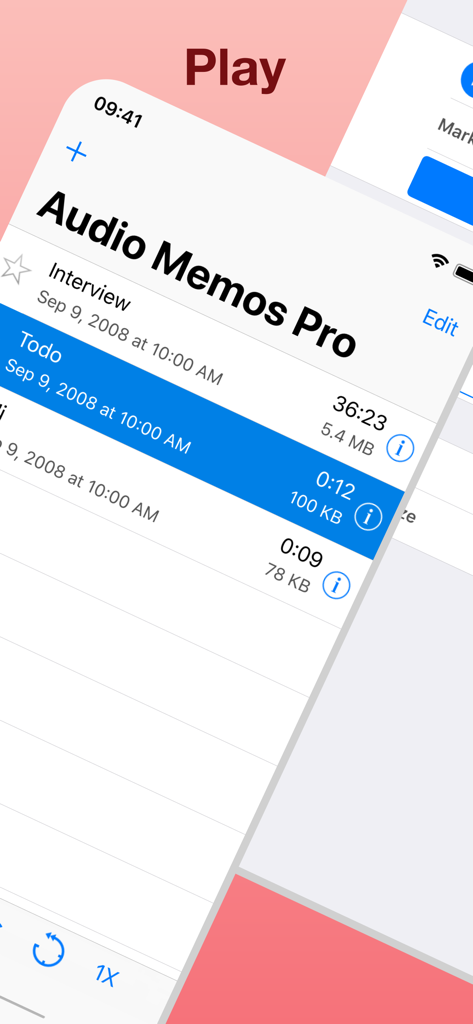473x1024 pixels.
Task: Toggle the favorite star on Interview
Action: [x=16, y=269]
